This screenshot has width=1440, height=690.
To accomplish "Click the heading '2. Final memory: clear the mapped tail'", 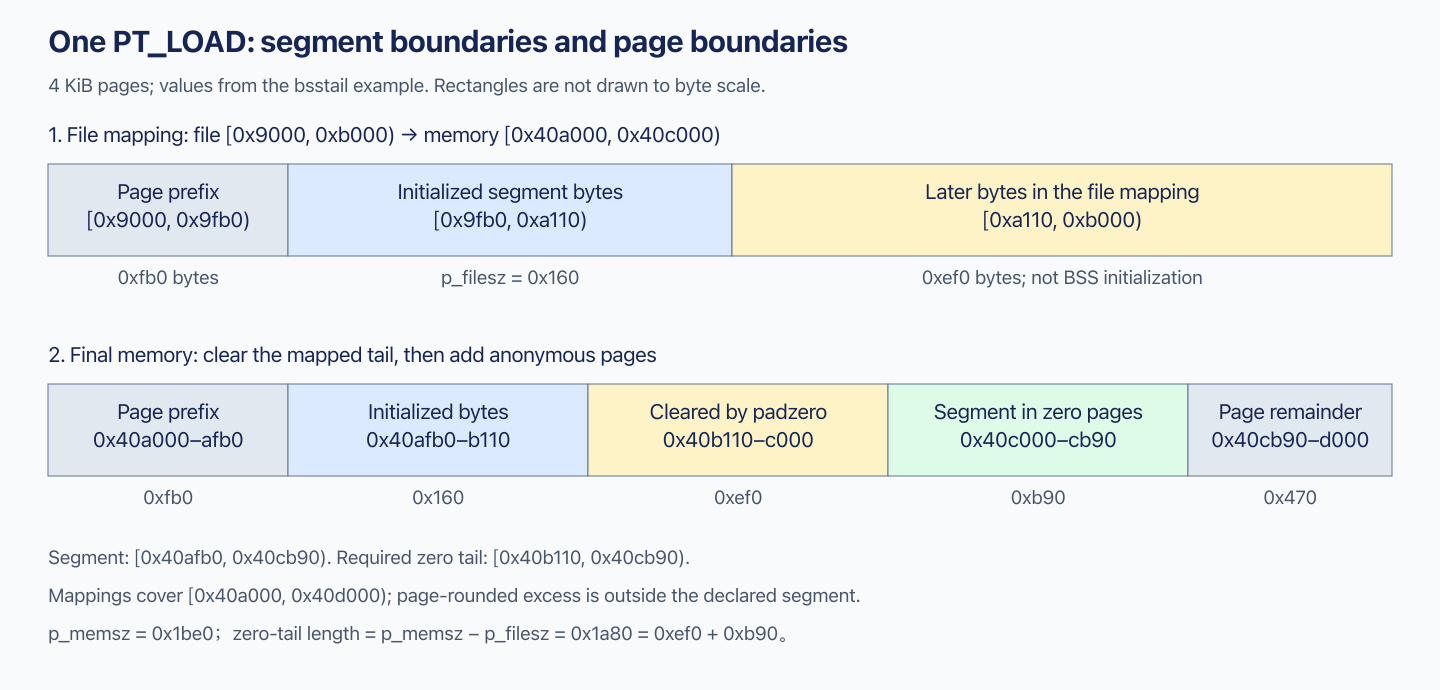I will [352, 355].
